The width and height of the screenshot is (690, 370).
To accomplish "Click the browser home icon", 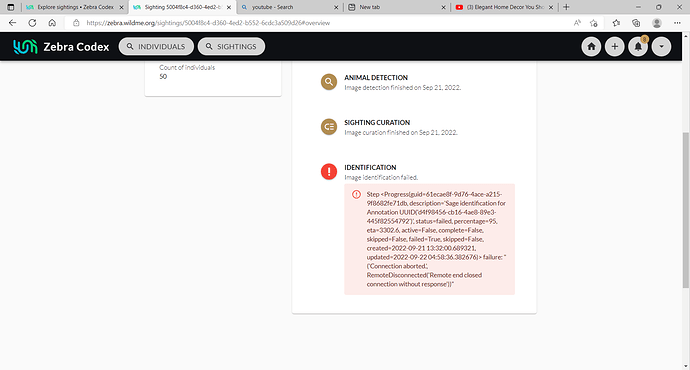I will pos(52,23).
